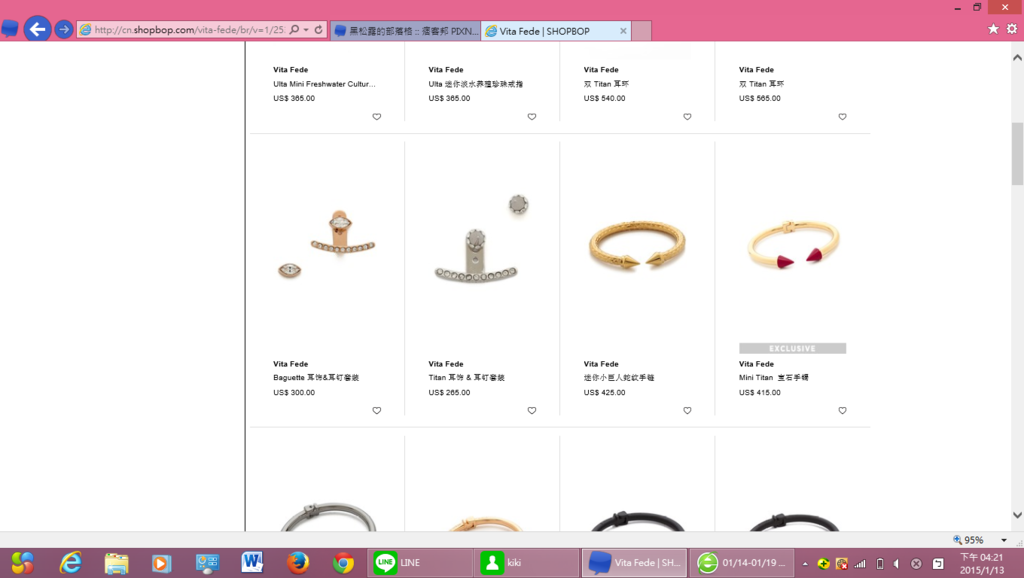Switch to the PIXNET blog tab
Screen dimensions: 1024x578
(406, 31)
